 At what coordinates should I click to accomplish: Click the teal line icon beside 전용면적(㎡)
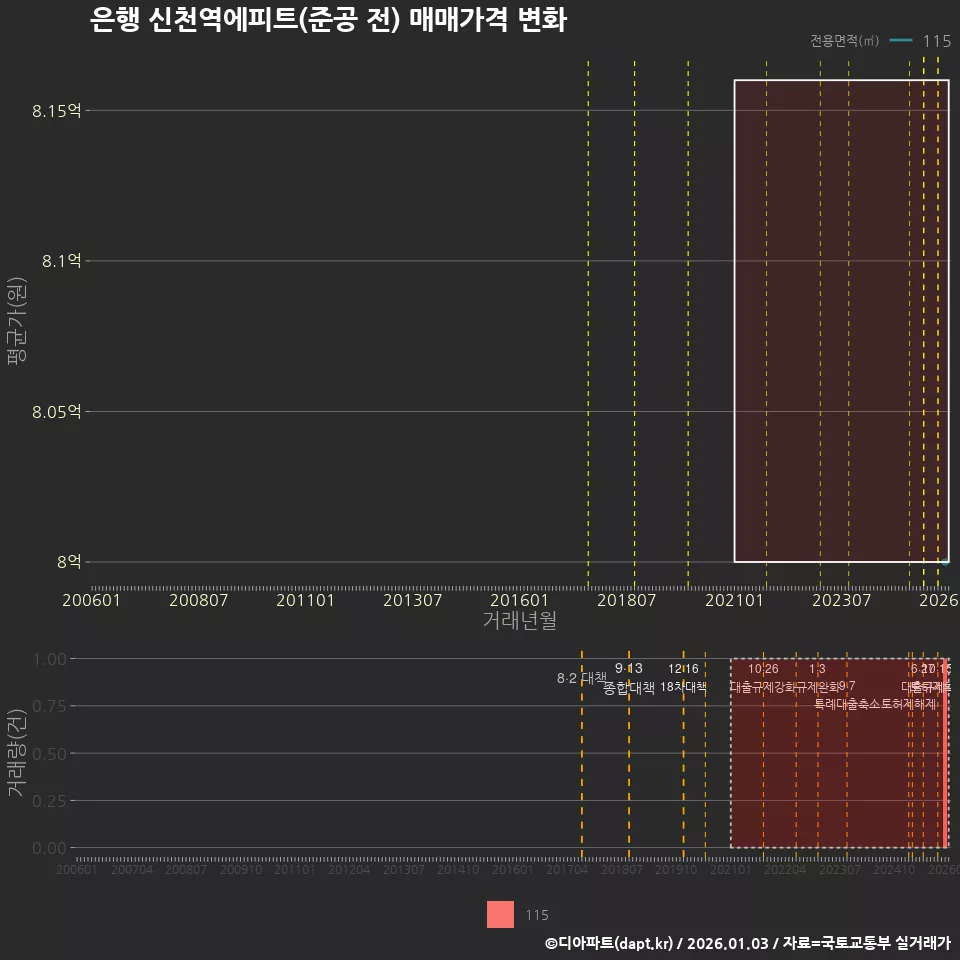pos(898,42)
